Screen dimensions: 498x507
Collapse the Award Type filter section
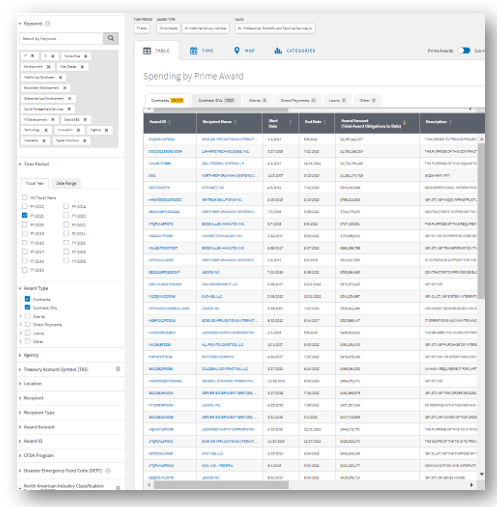pos(20,288)
